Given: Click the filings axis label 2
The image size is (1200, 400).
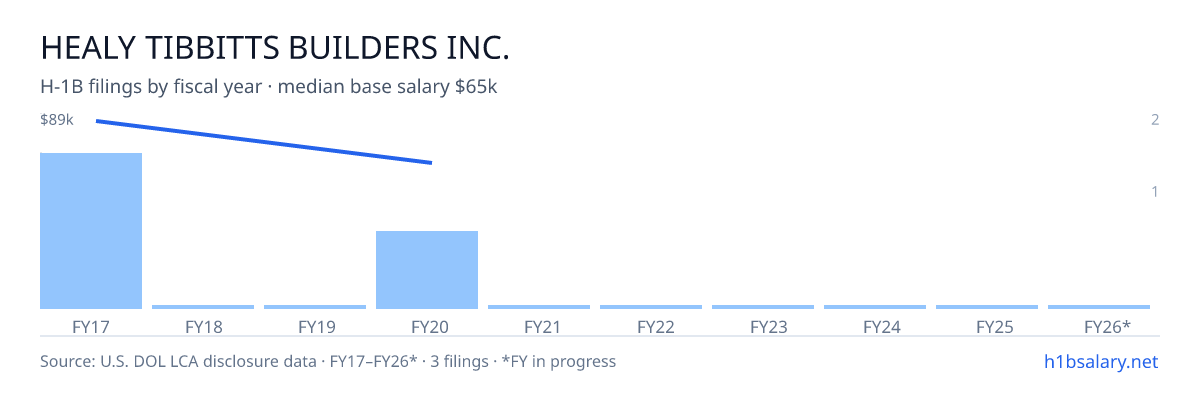Looking at the screenshot, I should (1155, 120).
